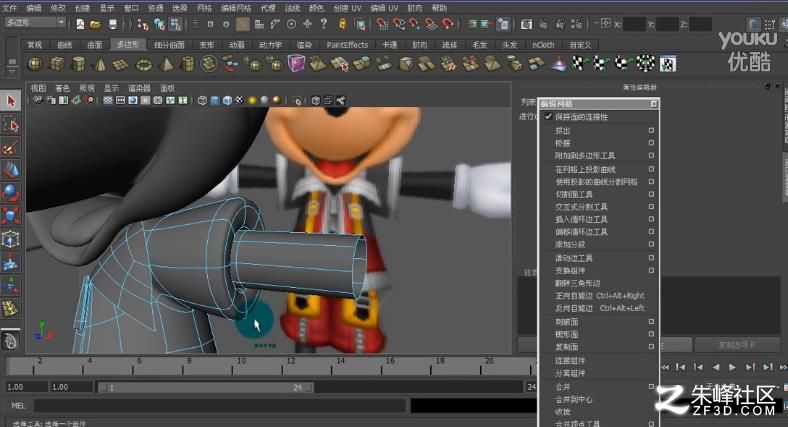The image size is (788, 427).
Task: Switch to the 曲面 shelf tab
Action: tap(94, 45)
